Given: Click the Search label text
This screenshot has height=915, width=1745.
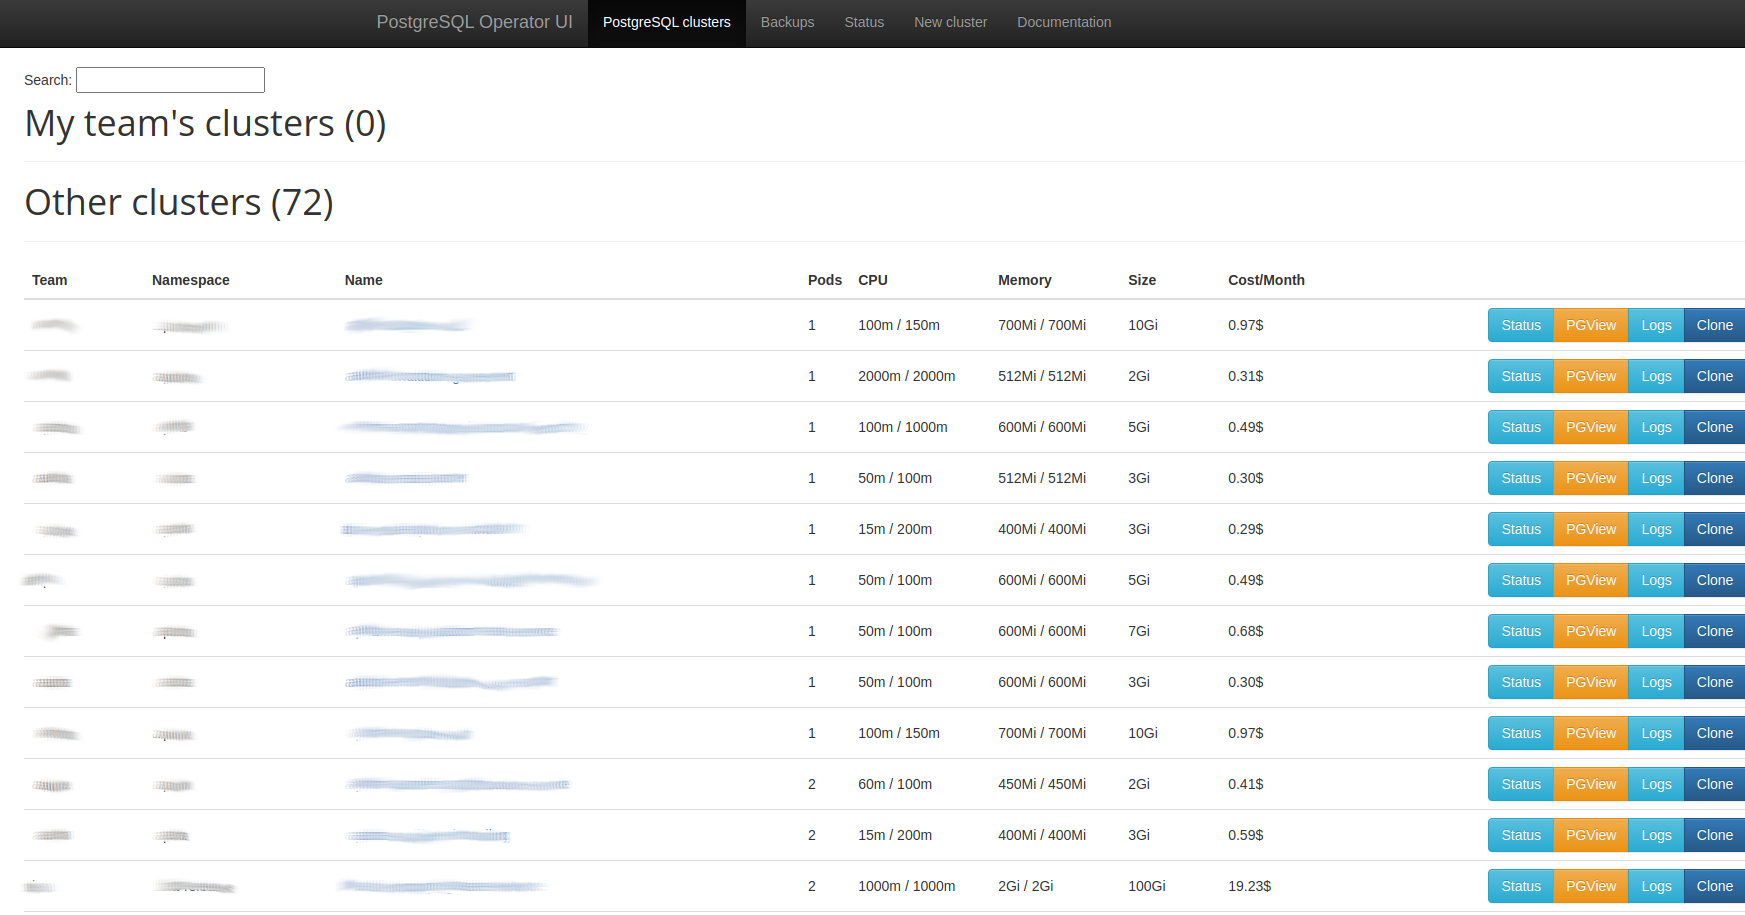Looking at the screenshot, I should 48,80.
